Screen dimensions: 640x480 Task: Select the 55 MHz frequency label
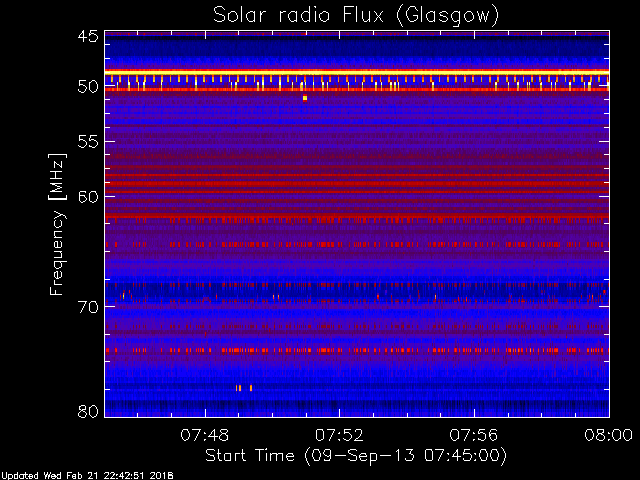tap(88, 142)
